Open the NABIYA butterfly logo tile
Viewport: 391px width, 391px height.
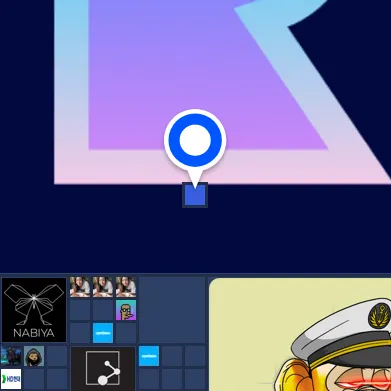click(34, 310)
